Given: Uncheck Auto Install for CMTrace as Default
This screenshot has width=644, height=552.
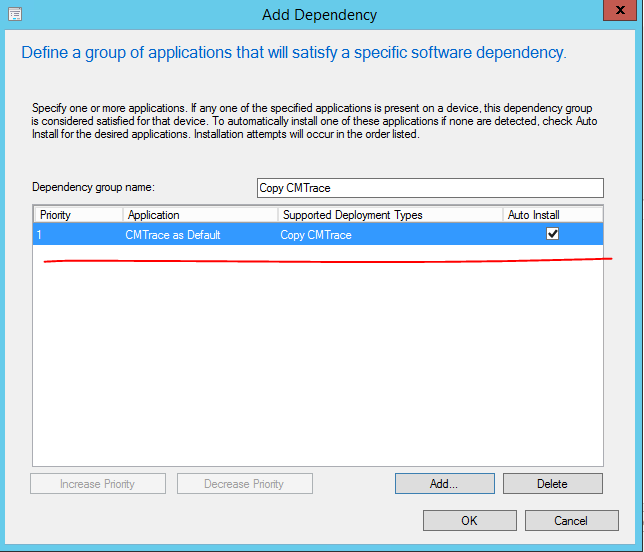Looking at the screenshot, I should [x=552, y=234].
